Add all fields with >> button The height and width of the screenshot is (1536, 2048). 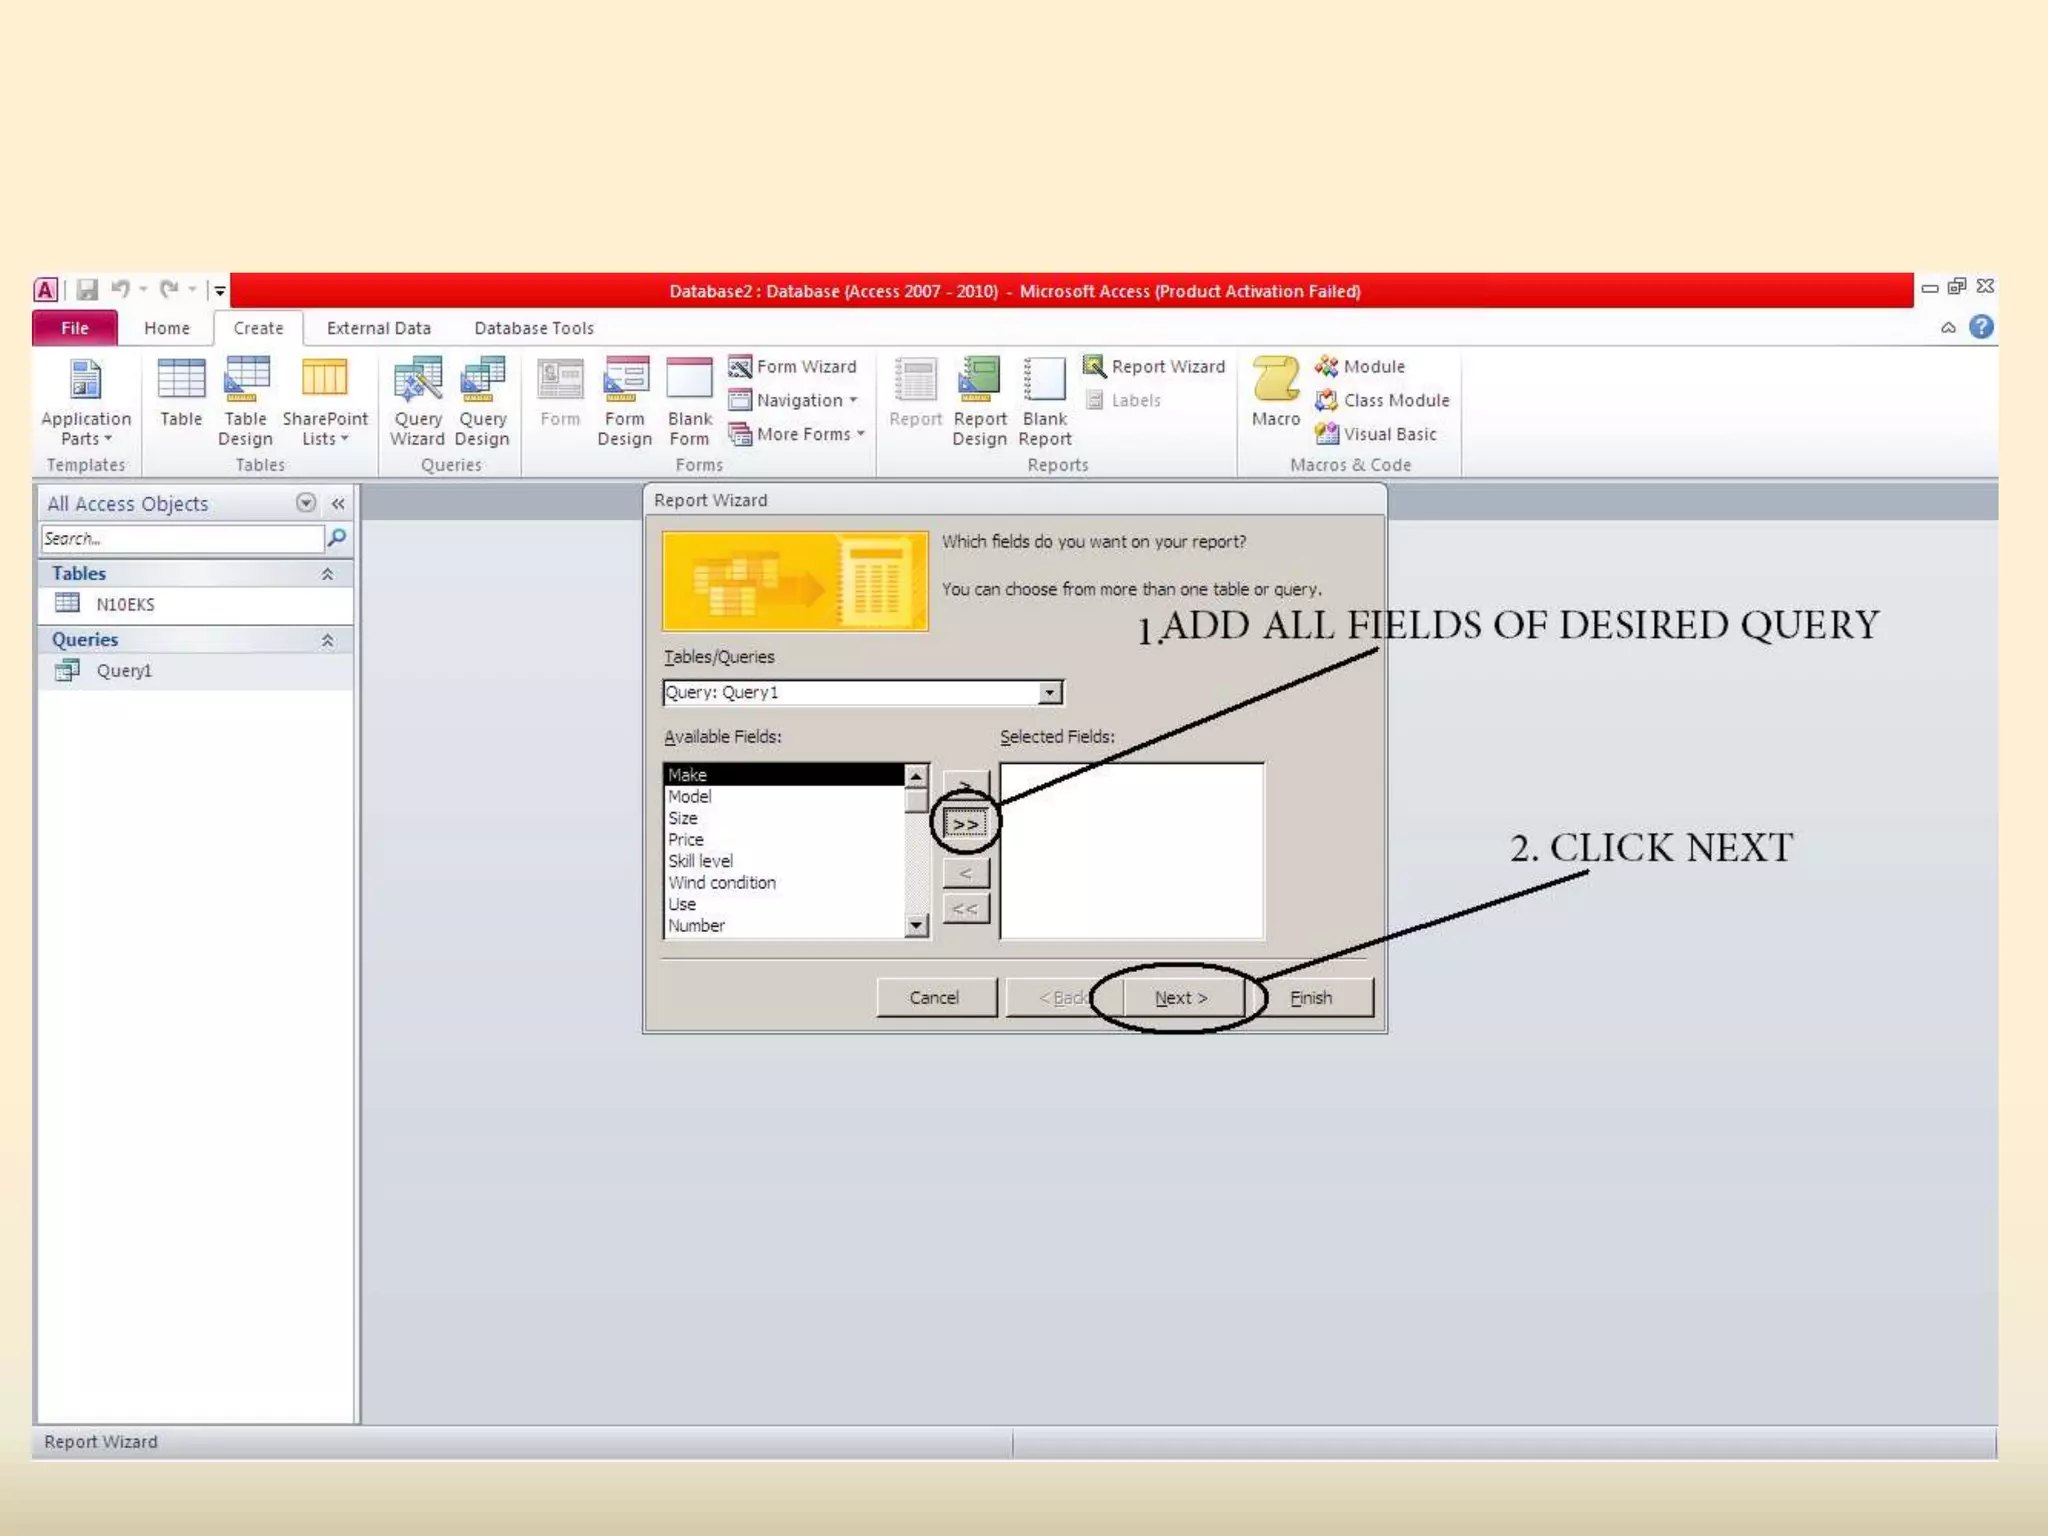(x=965, y=825)
